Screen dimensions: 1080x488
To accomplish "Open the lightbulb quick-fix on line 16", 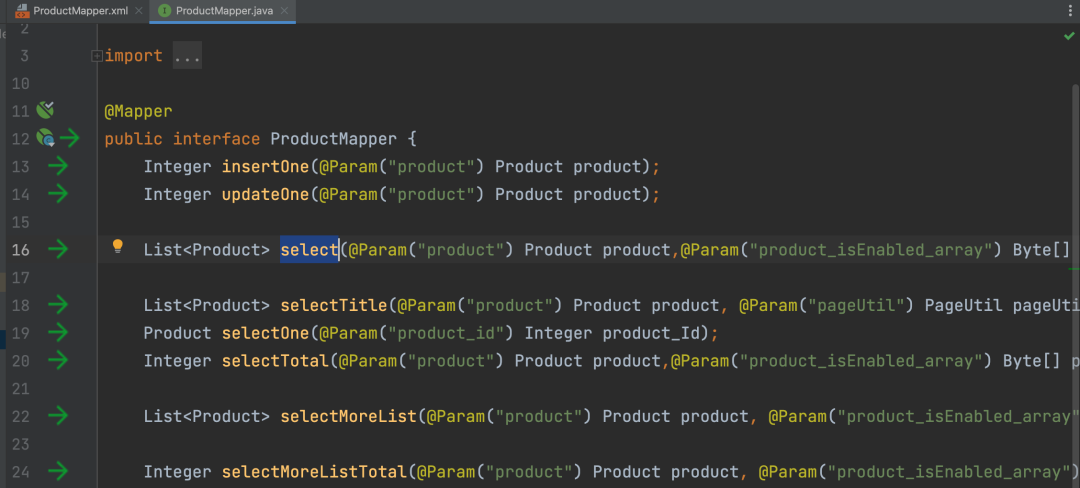I will point(117,247).
